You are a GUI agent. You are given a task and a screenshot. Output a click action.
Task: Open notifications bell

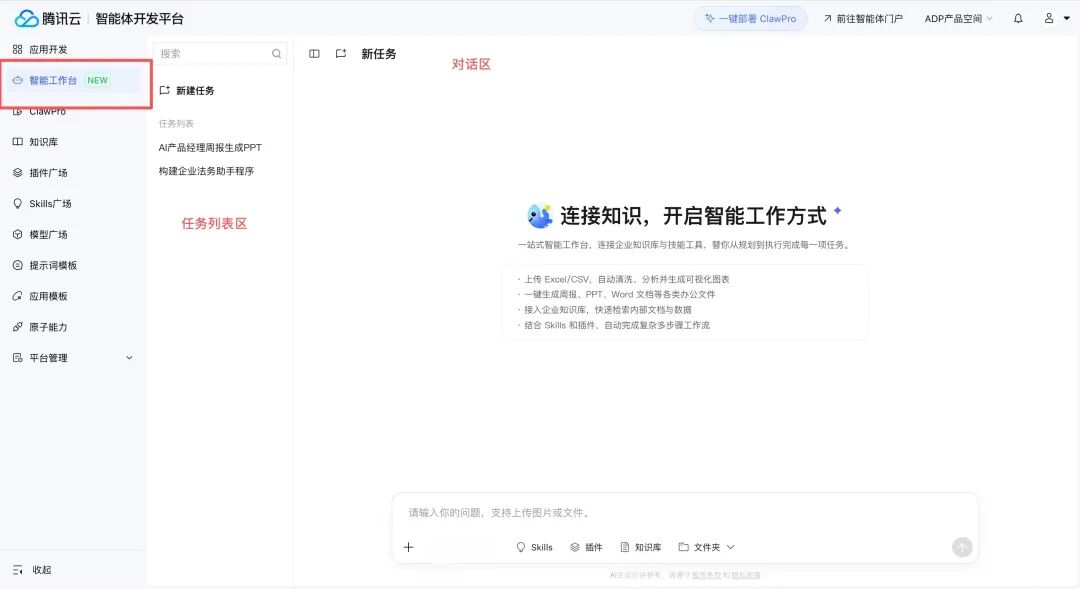[x=1018, y=19]
